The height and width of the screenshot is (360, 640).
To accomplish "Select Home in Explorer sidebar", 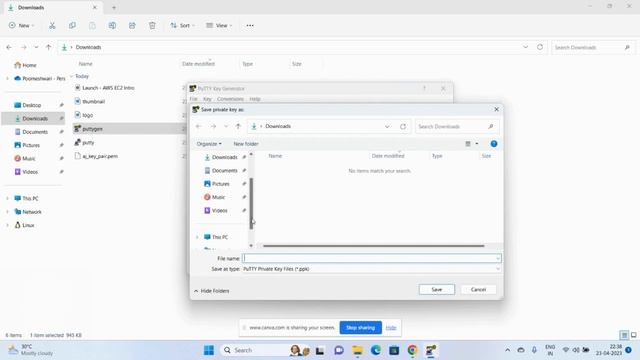I will (29, 65).
